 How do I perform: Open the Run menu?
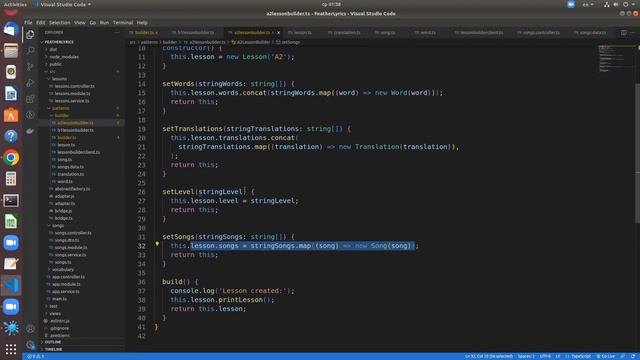pos(104,22)
